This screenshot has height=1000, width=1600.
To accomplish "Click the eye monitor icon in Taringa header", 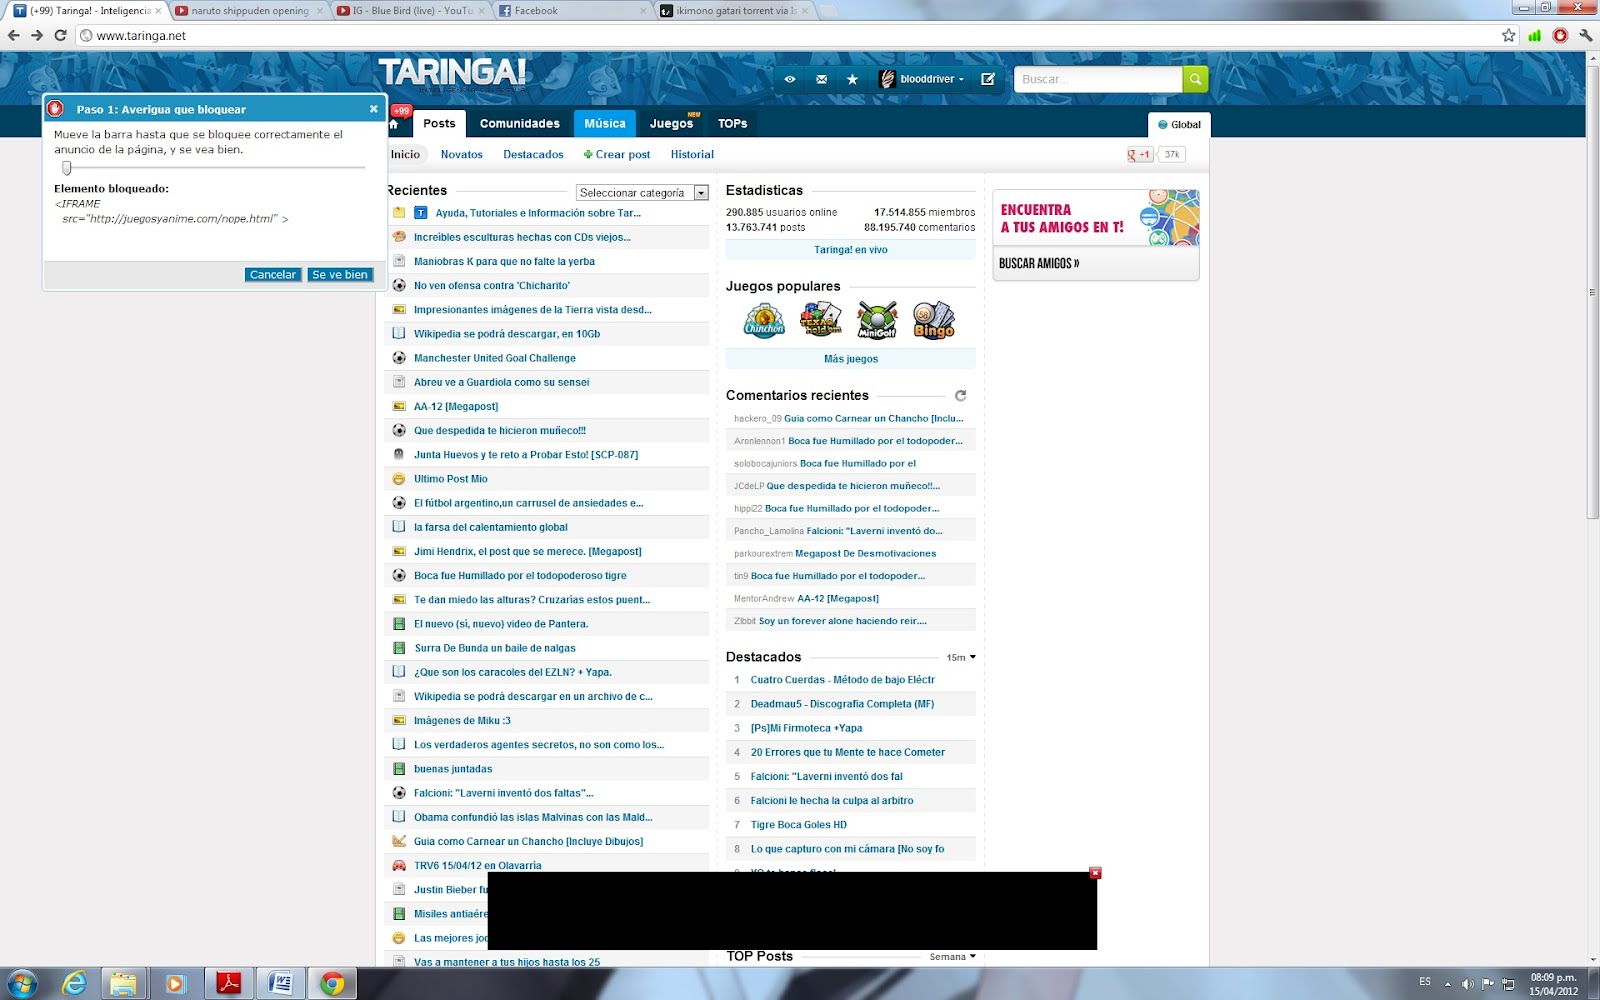I will click(790, 79).
